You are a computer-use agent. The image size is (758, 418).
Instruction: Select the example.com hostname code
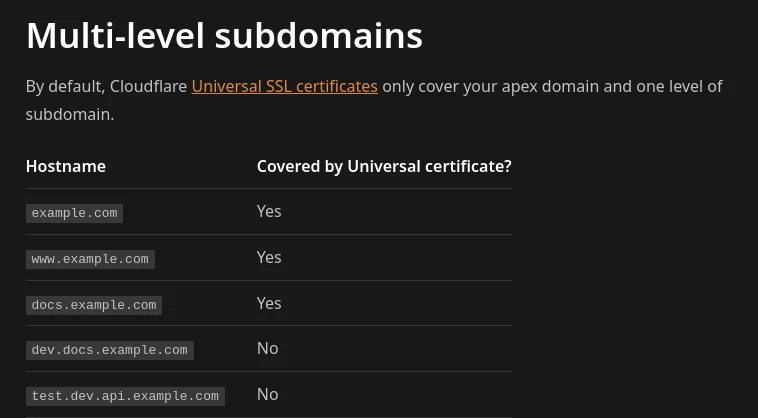point(74,213)
